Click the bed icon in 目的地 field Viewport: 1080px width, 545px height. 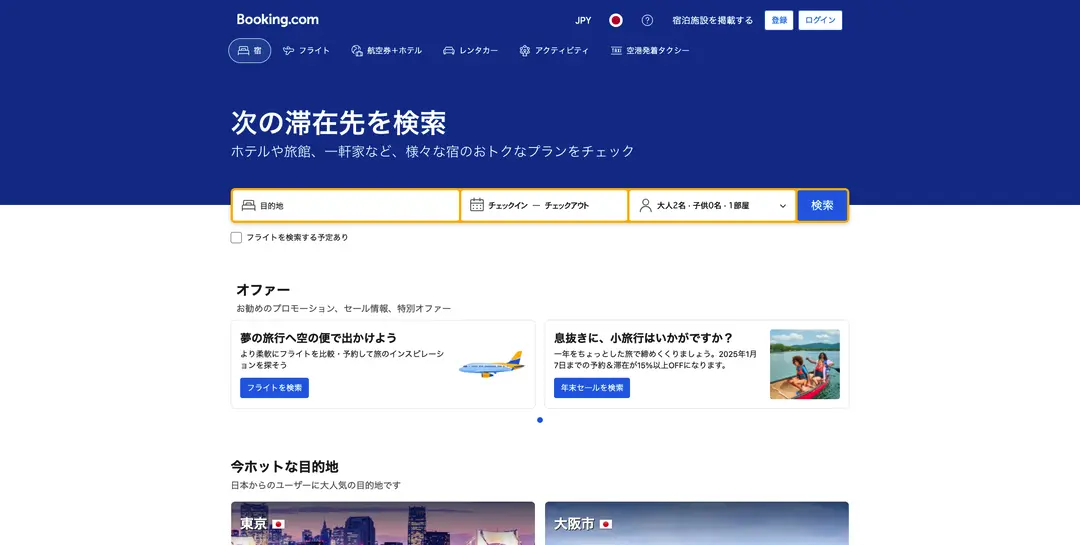[249, 205]
